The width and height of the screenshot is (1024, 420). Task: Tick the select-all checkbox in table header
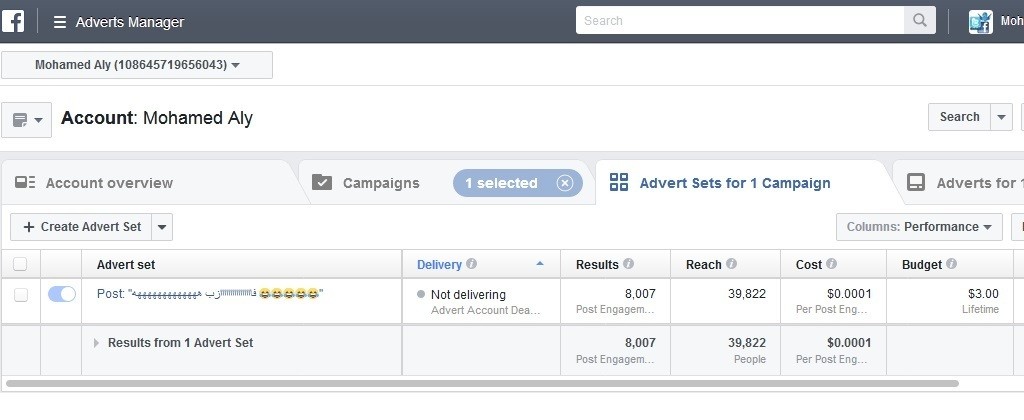click(x=20, y=265)
